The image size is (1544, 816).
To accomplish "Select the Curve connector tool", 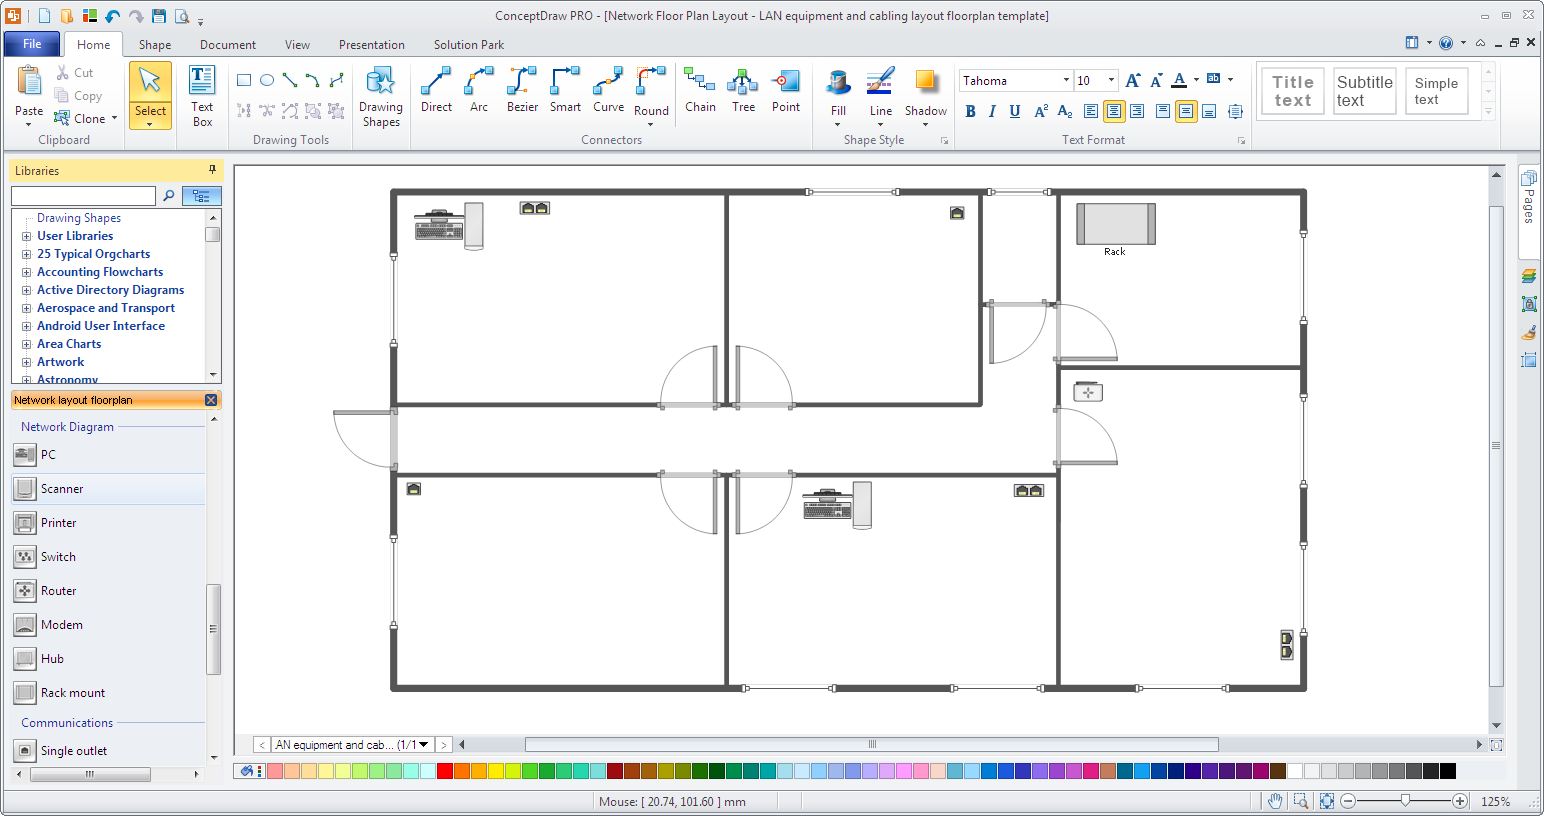I will pos(608,90).
